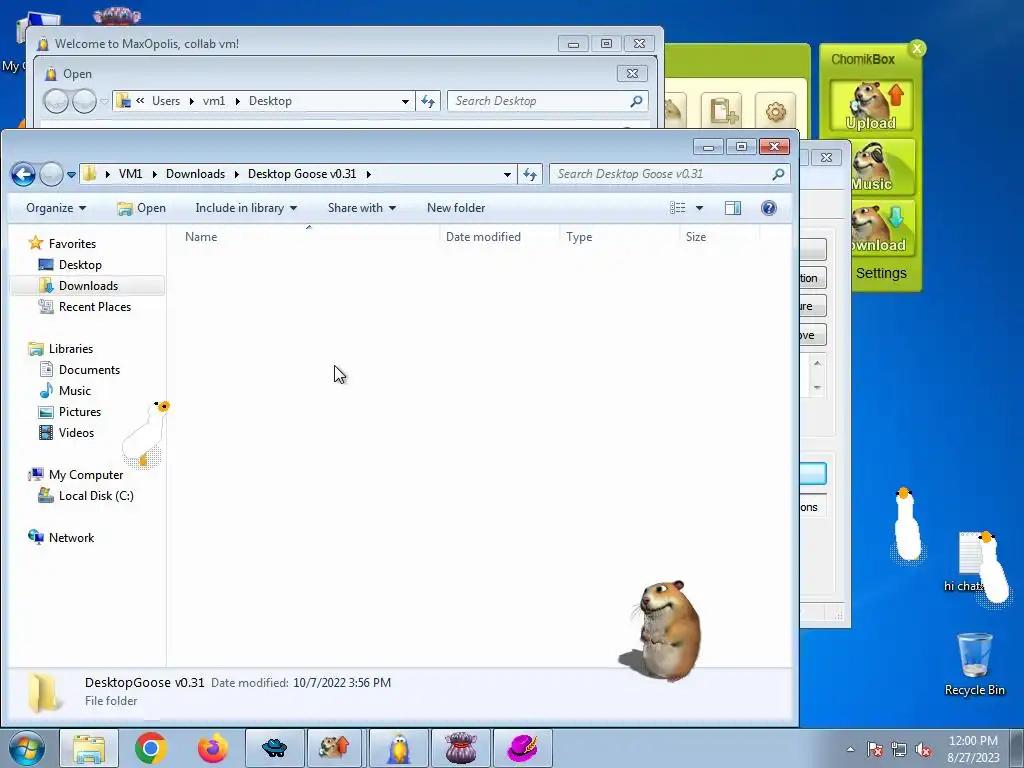The width and height of the screenshot is (1024, 768).
Task: Select the Recycle Bin desktop icon
Action: click(975, 664)
